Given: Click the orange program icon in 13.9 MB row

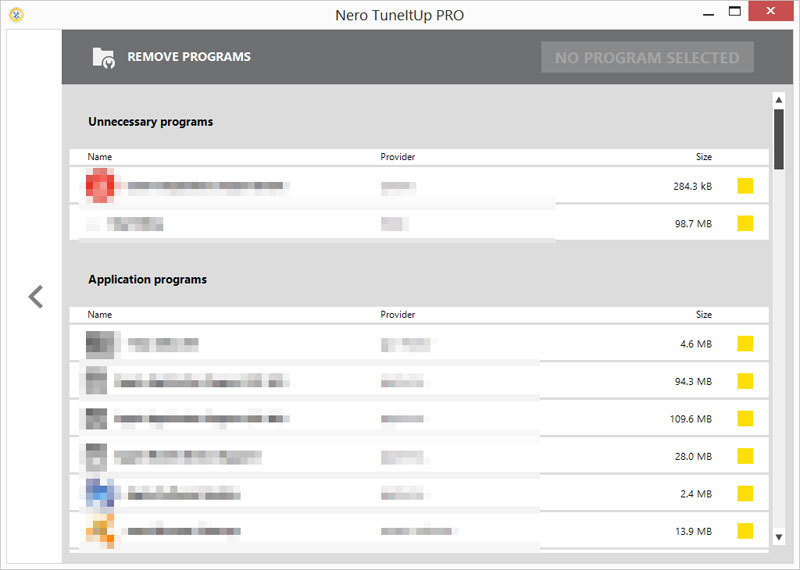Looking at the screenshot, I should tap(100, 530).
